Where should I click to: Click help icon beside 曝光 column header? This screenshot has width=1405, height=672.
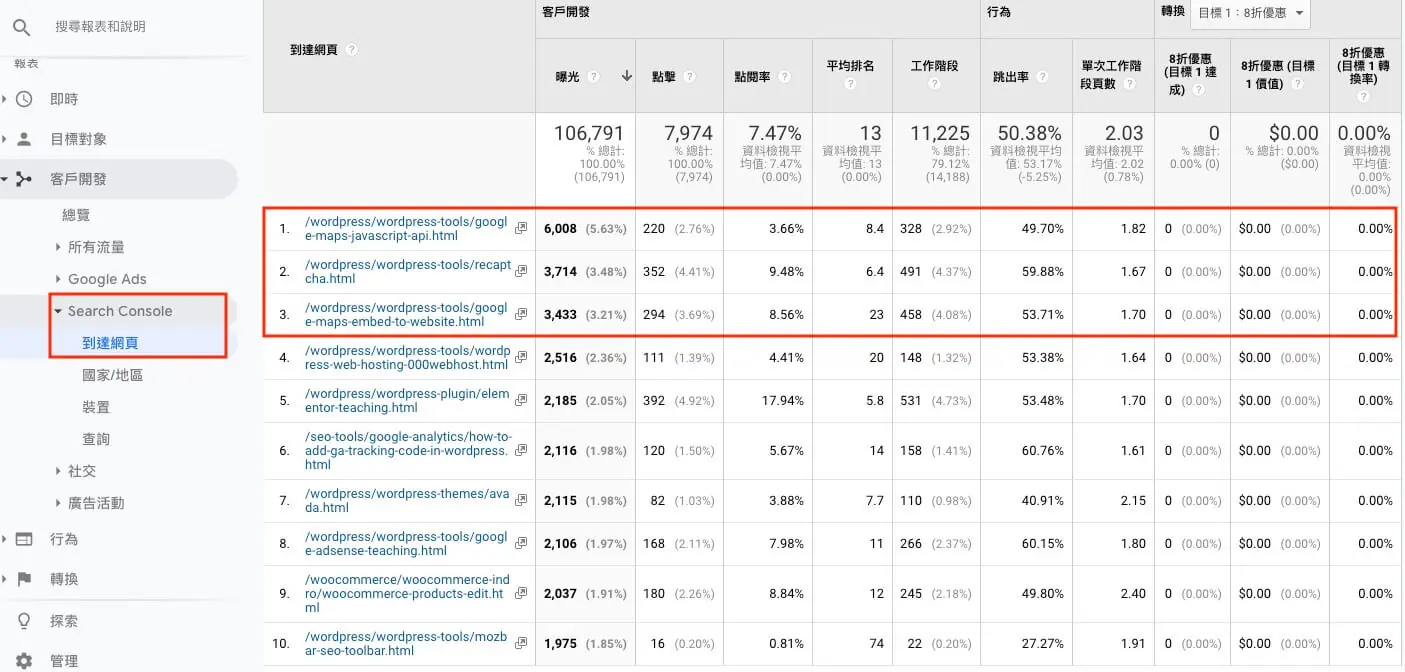click(594, 76)
